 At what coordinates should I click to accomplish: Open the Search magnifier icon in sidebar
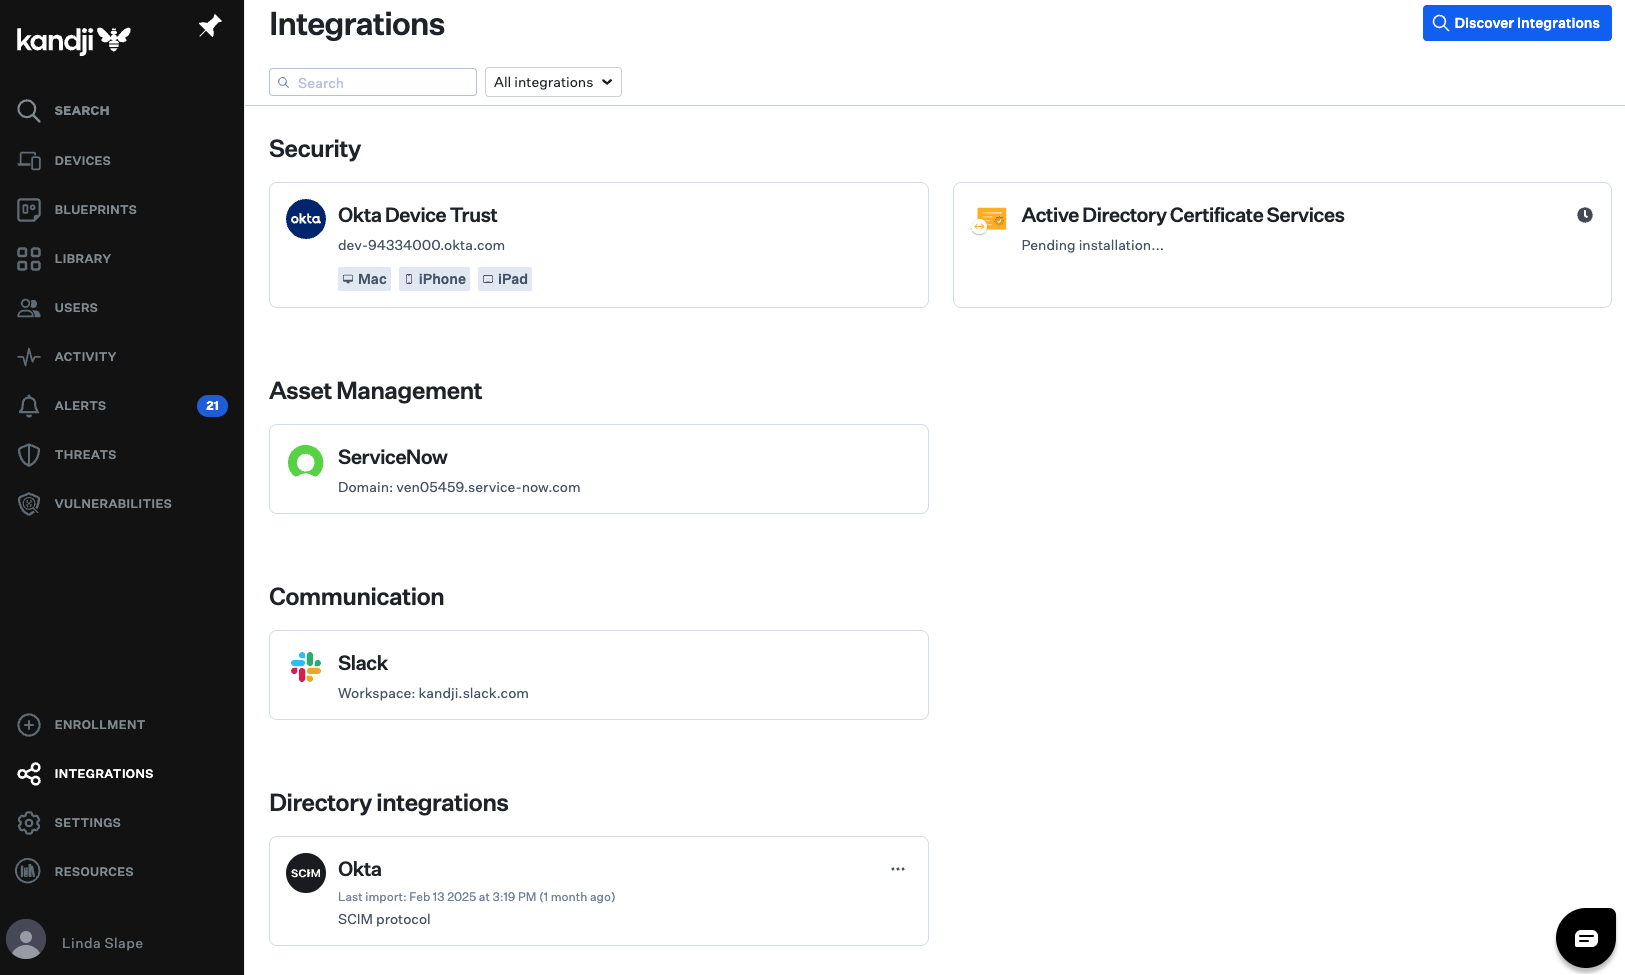click(29, 111)
